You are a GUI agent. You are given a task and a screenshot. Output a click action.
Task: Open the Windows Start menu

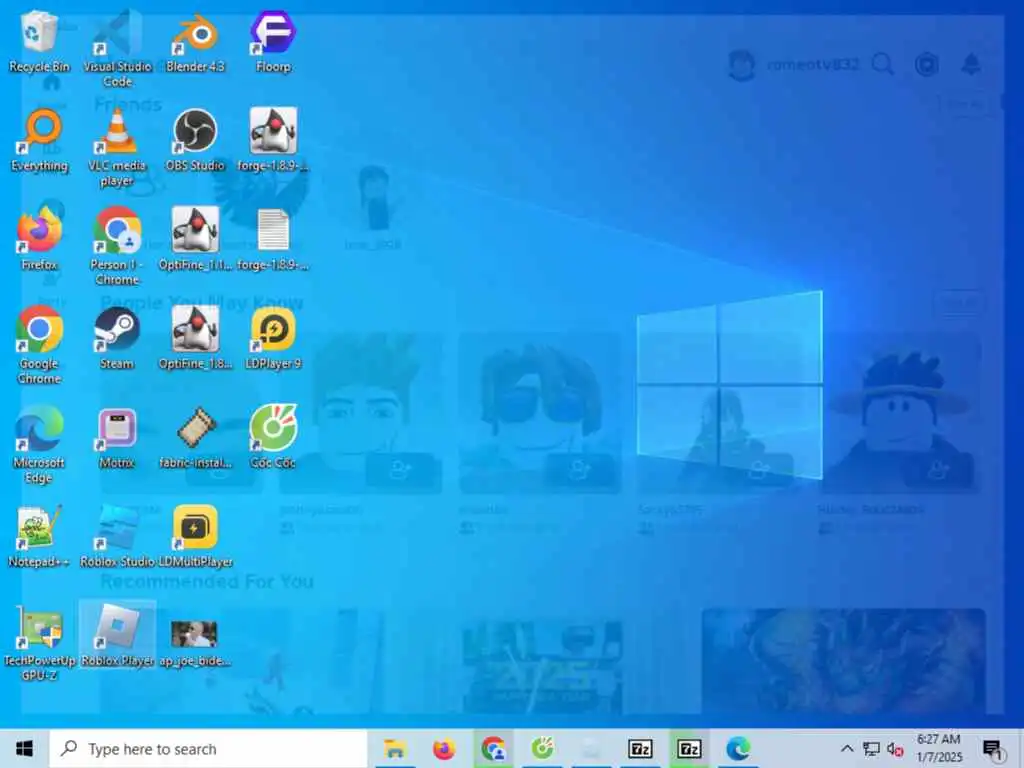(24, 748)
